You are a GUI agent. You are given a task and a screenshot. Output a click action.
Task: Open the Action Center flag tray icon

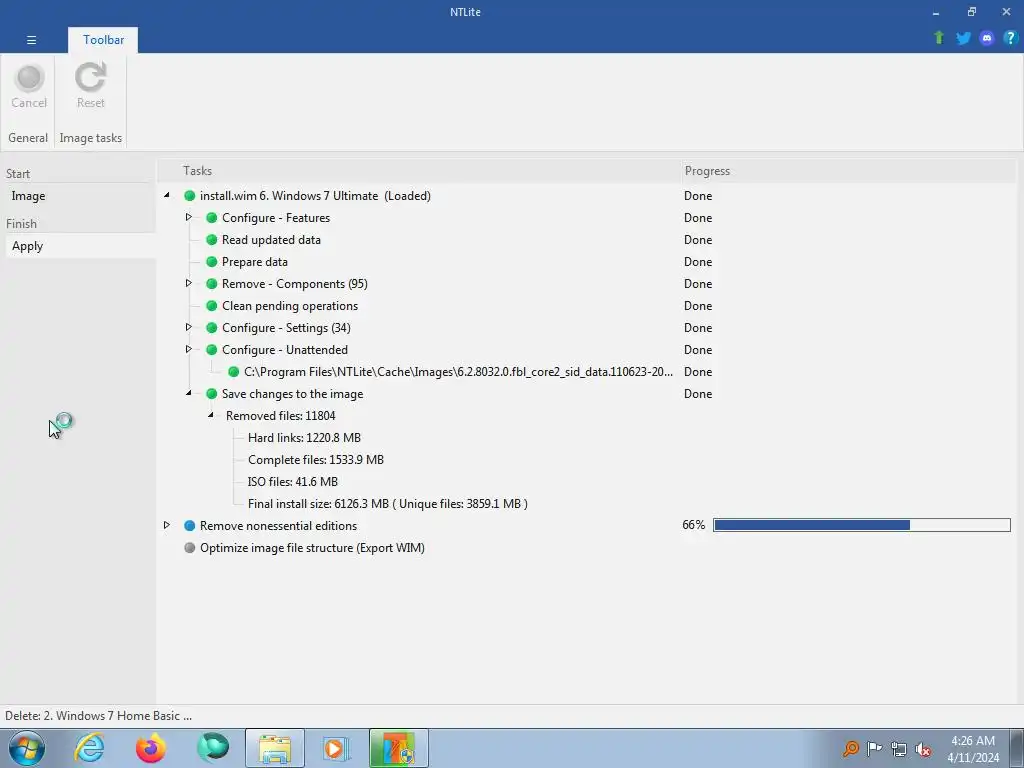point(874,749)
